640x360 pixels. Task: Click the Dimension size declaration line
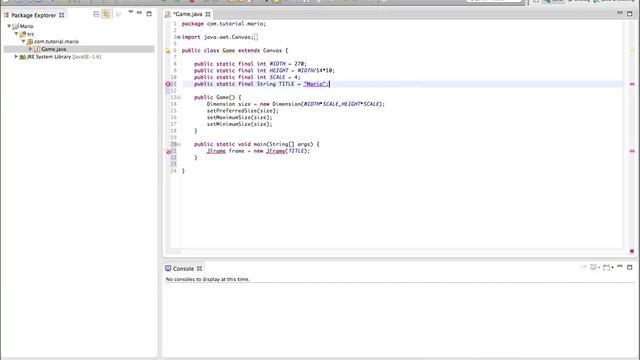[296, 104]
